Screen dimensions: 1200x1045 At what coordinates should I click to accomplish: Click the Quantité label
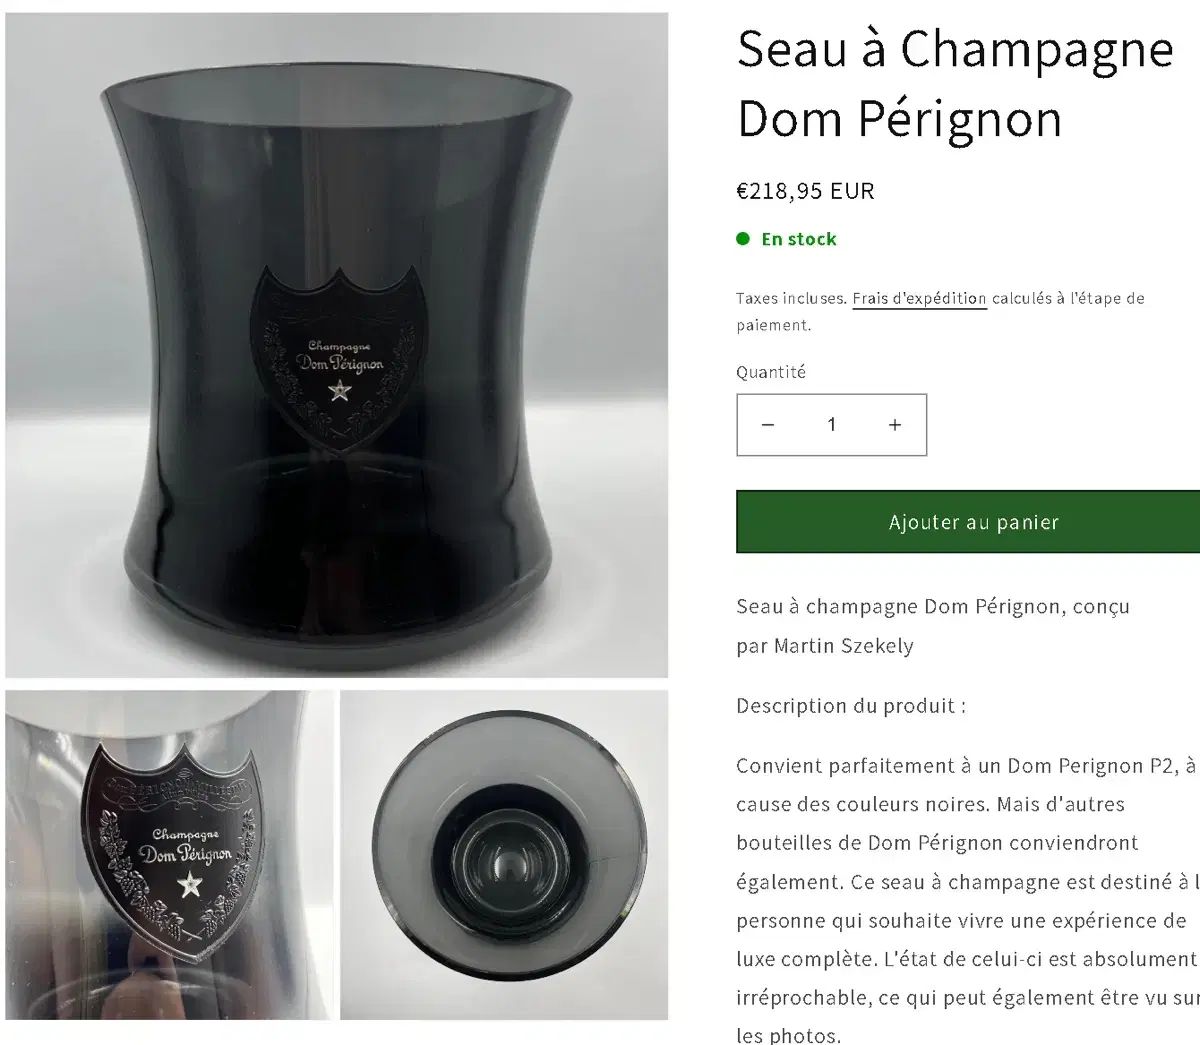771,372
